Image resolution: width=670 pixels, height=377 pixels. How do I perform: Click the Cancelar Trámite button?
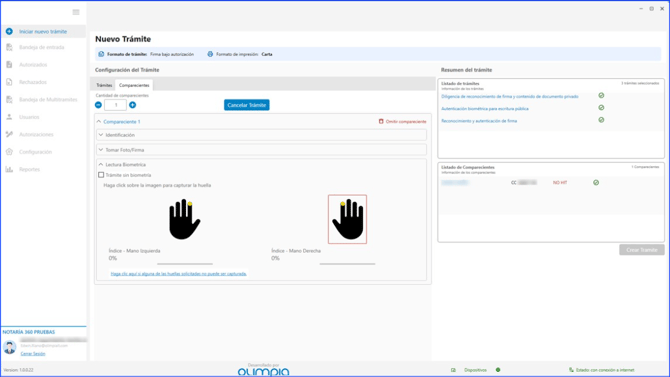[247, 105]
